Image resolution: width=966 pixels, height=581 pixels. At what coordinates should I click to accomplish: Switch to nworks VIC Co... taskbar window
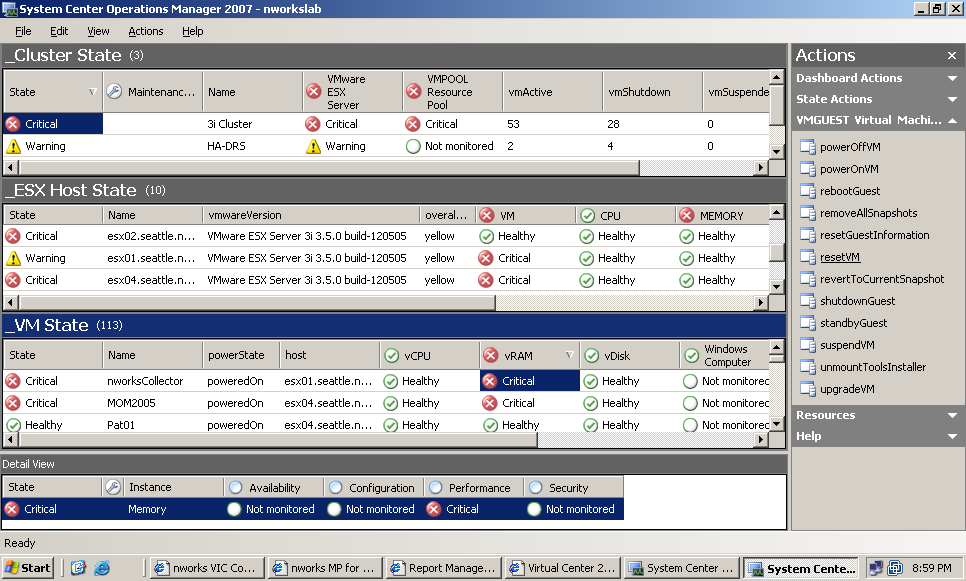208,567
